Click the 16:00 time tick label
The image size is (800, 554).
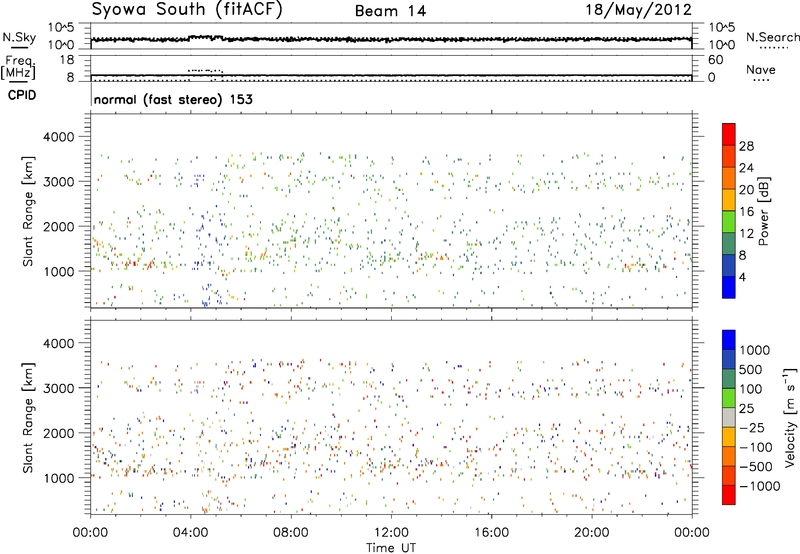pyautogui.click(x=491, y=533)
